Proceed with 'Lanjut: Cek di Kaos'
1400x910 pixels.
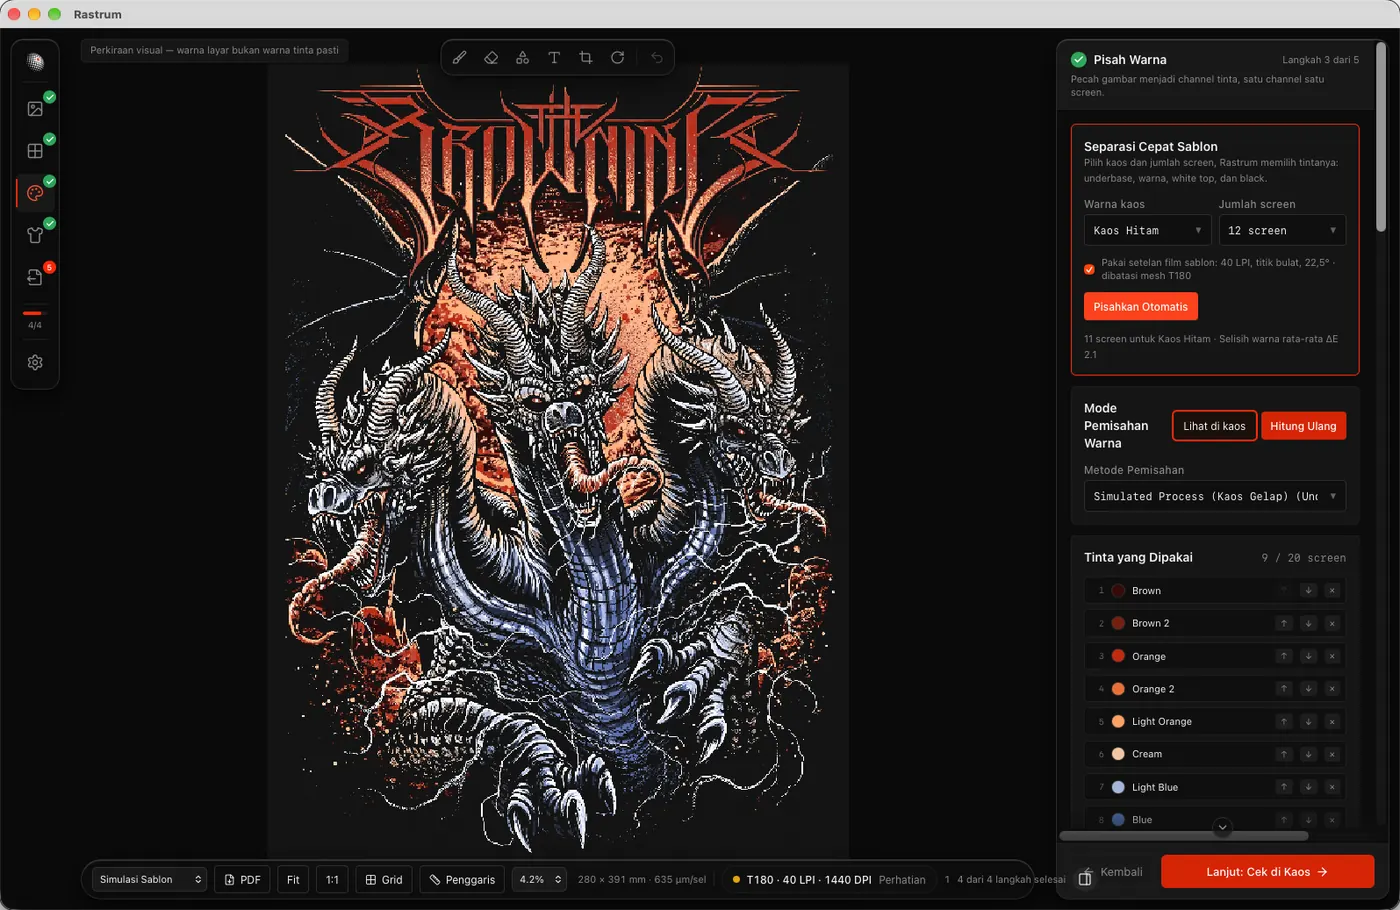(x=1267, y=872)
